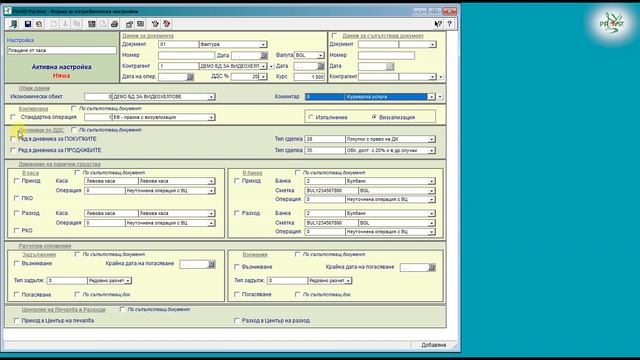Expand Каса dropdown in В каса Приход row

[211, 181]
